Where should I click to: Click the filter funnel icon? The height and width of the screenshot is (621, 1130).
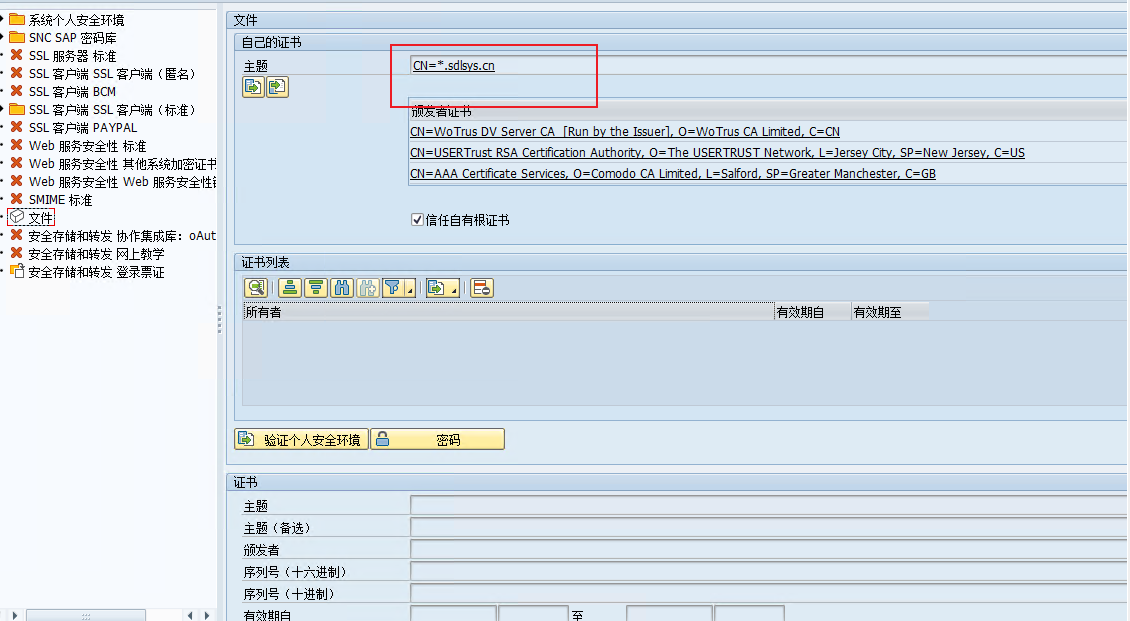coord(393,288)
